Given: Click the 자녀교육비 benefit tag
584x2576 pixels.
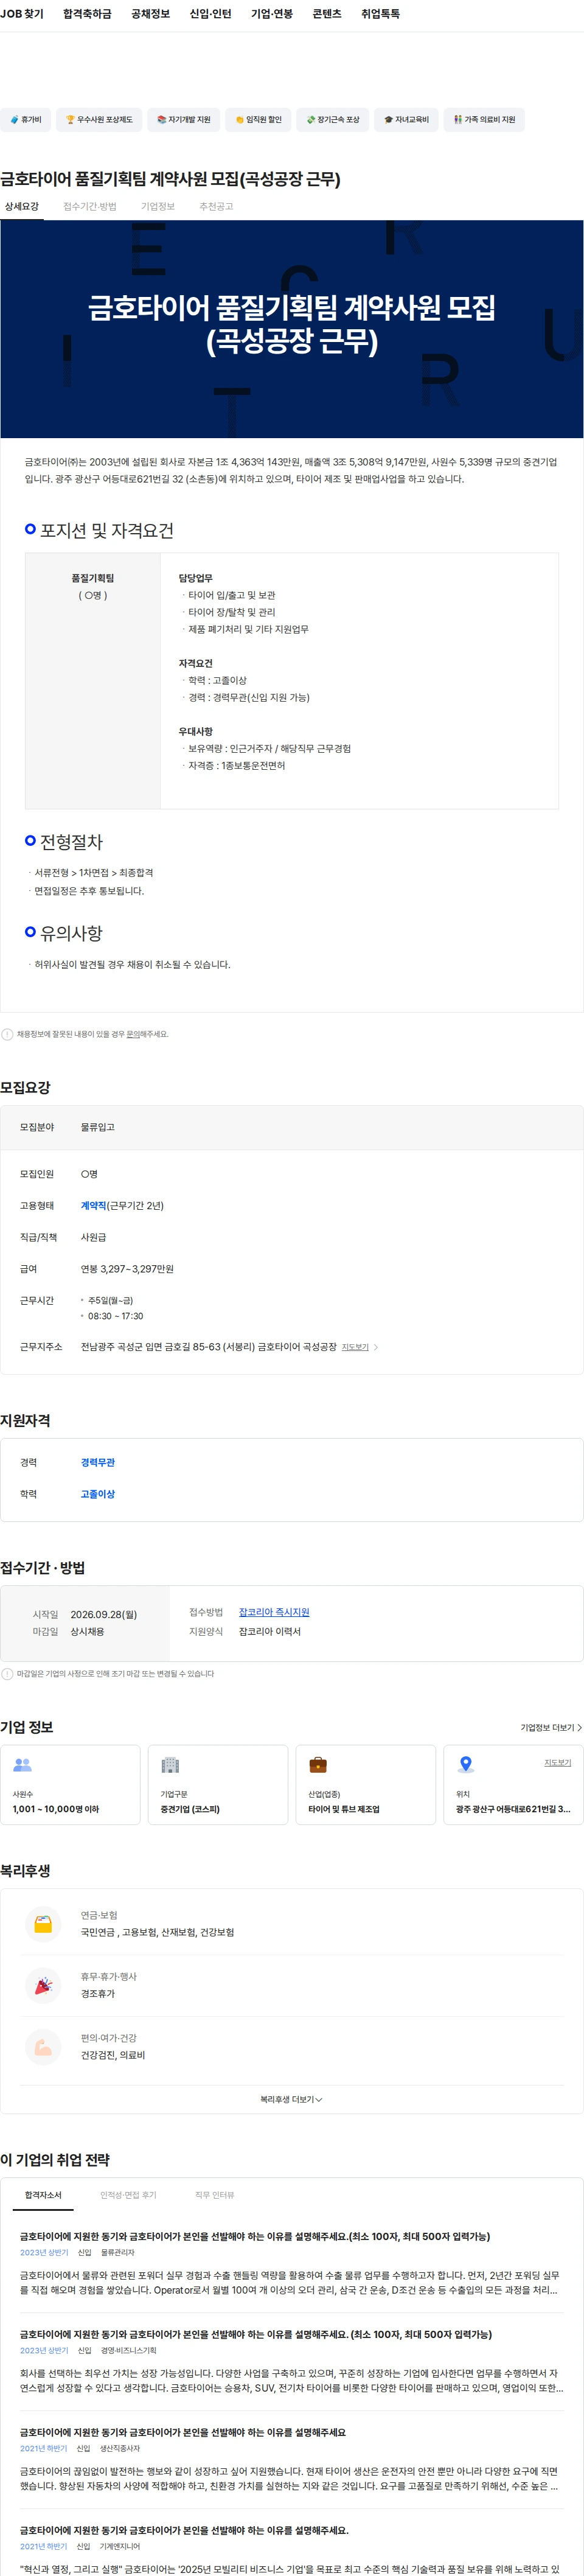Looking at the screenshot, I should point(406,120).
